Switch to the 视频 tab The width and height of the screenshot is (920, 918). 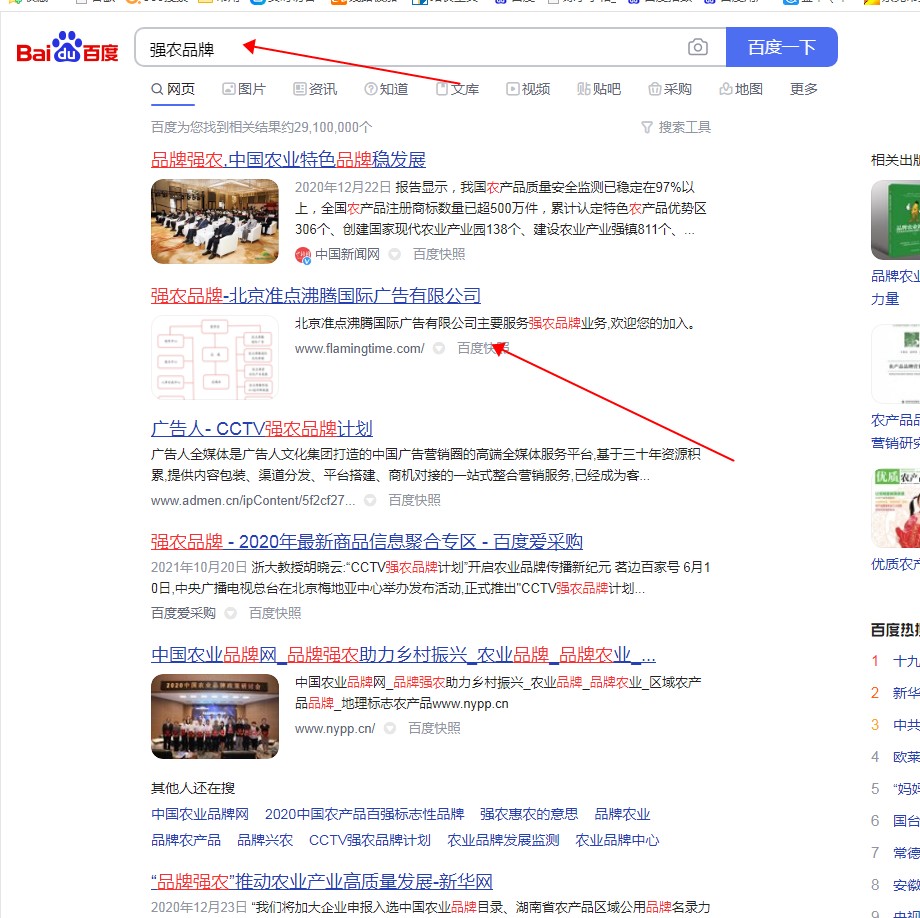(528, 89)
